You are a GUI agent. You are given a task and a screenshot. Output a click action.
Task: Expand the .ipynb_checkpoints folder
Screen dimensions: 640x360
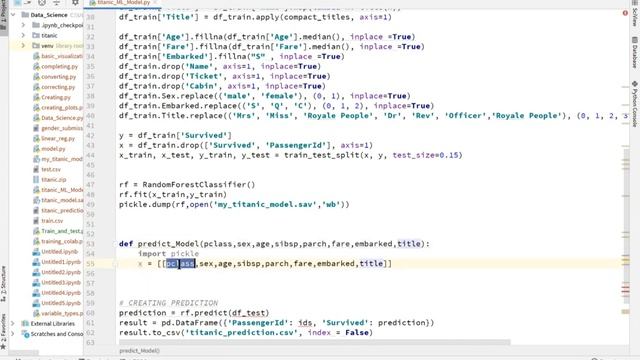(x=23, y=25)
